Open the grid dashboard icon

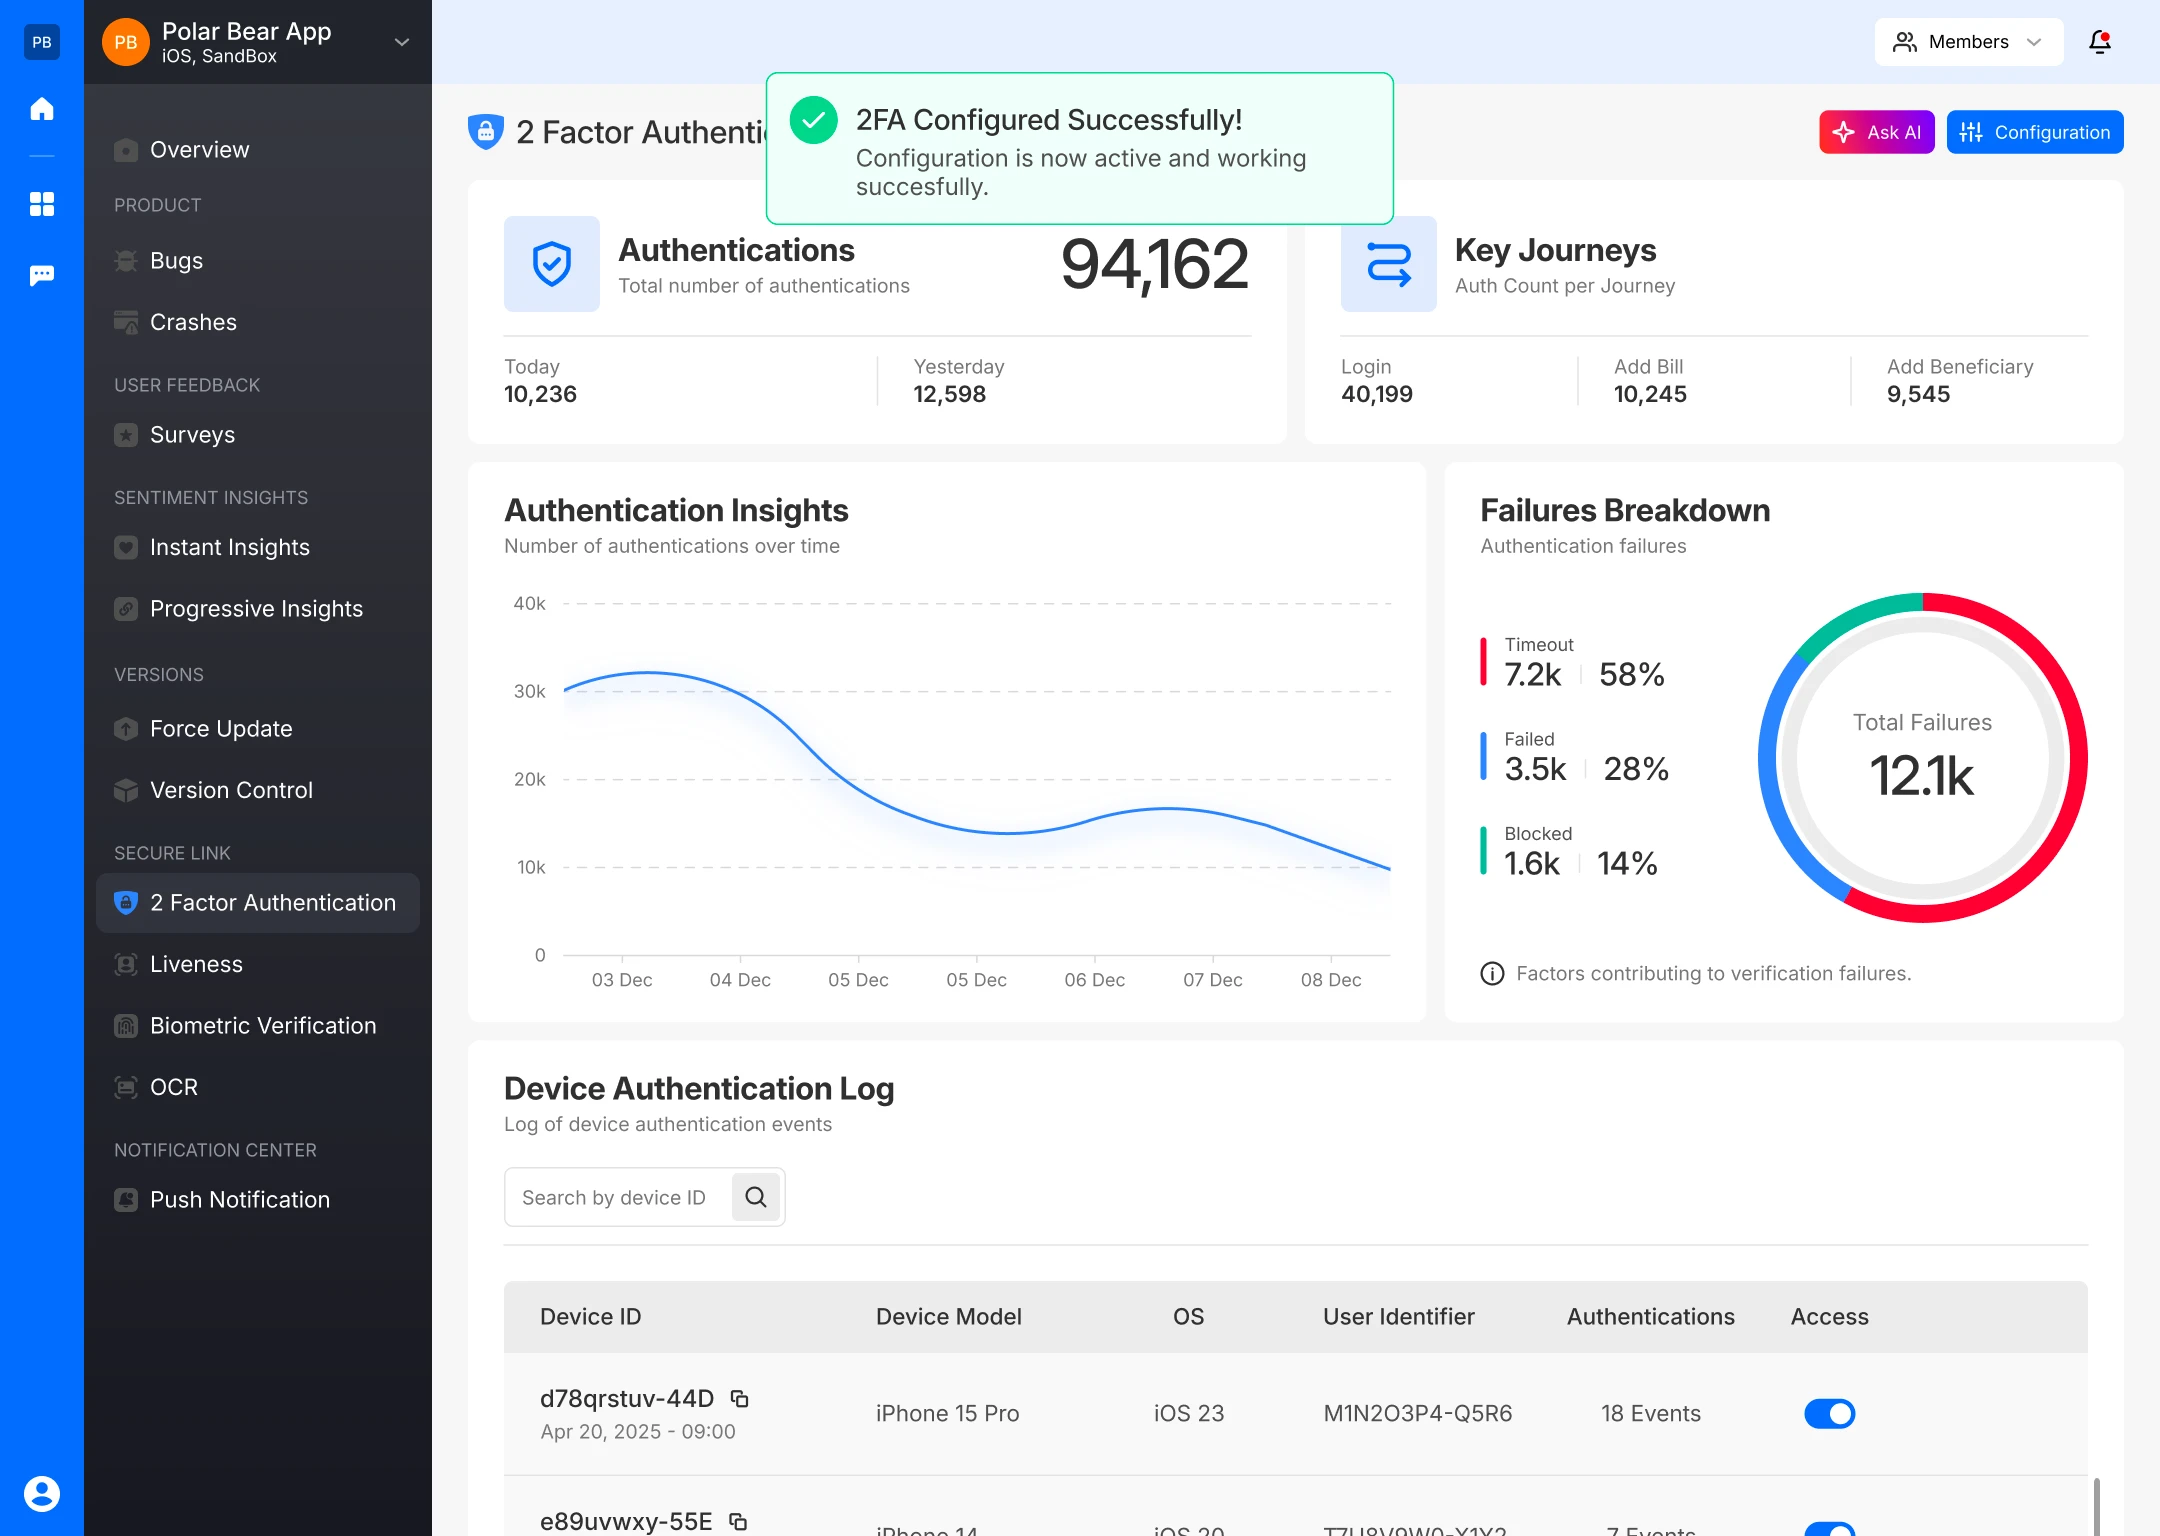pos(42,204)
